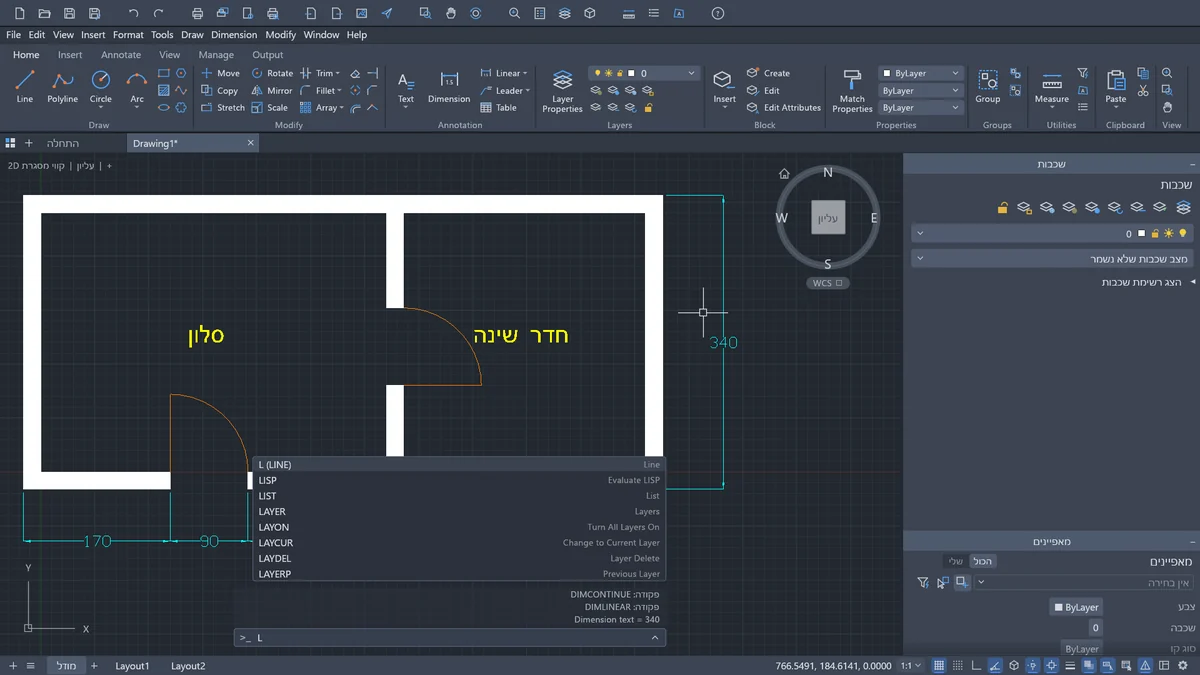Image resolution: width=1200 pixels, height=675 pixels.
Task: Toggle ortho mode in status bar
Action: (977, 666)
